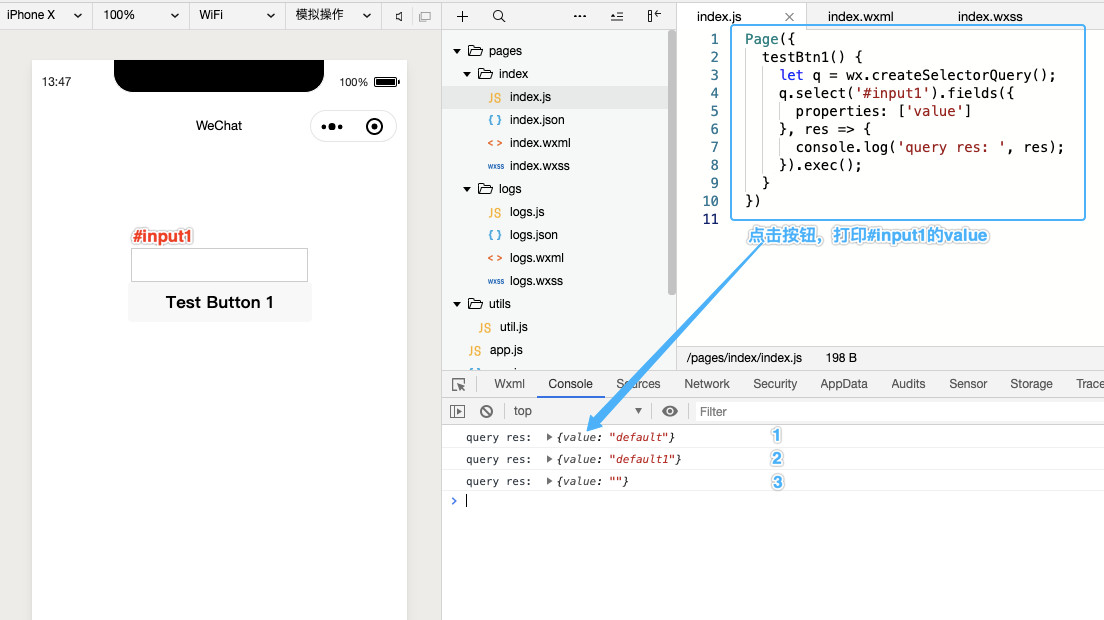Image resolution: width=1104 pixels, height=620 pixels.
Task: Expand the first query res object
Action: pos(549,437)
